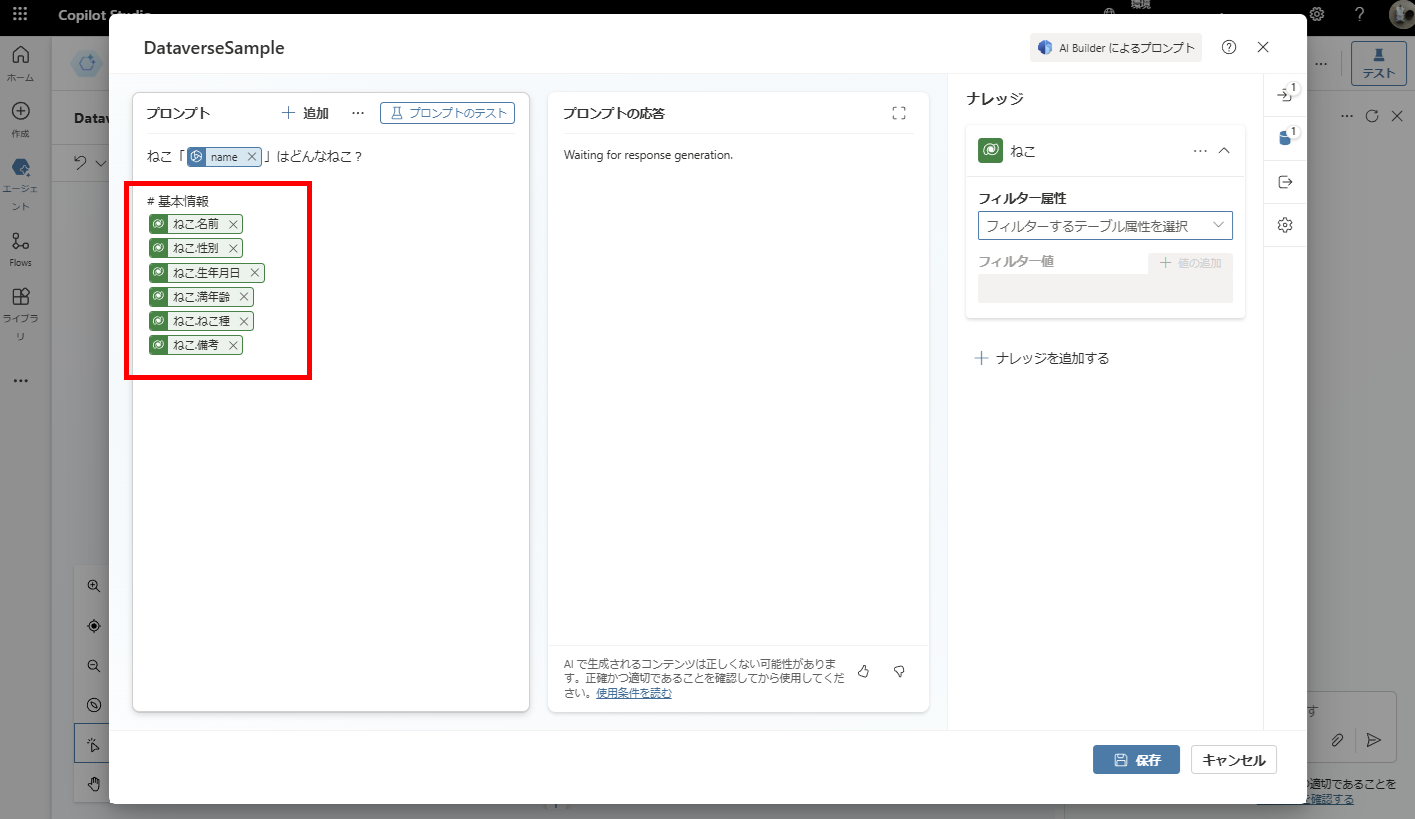
Task: Open help via question mark icon
Action: pyautogui.click(x=1229, y=47)
